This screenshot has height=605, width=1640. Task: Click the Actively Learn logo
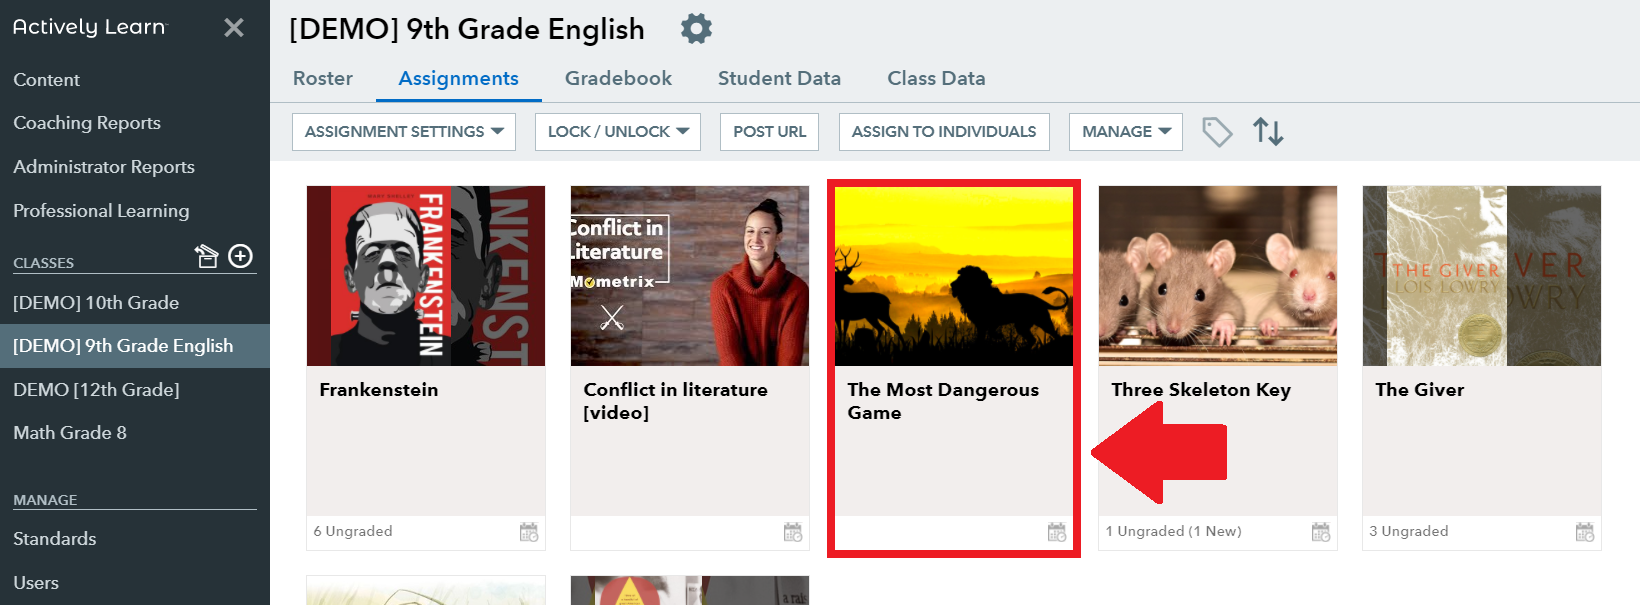pos(90,27)
